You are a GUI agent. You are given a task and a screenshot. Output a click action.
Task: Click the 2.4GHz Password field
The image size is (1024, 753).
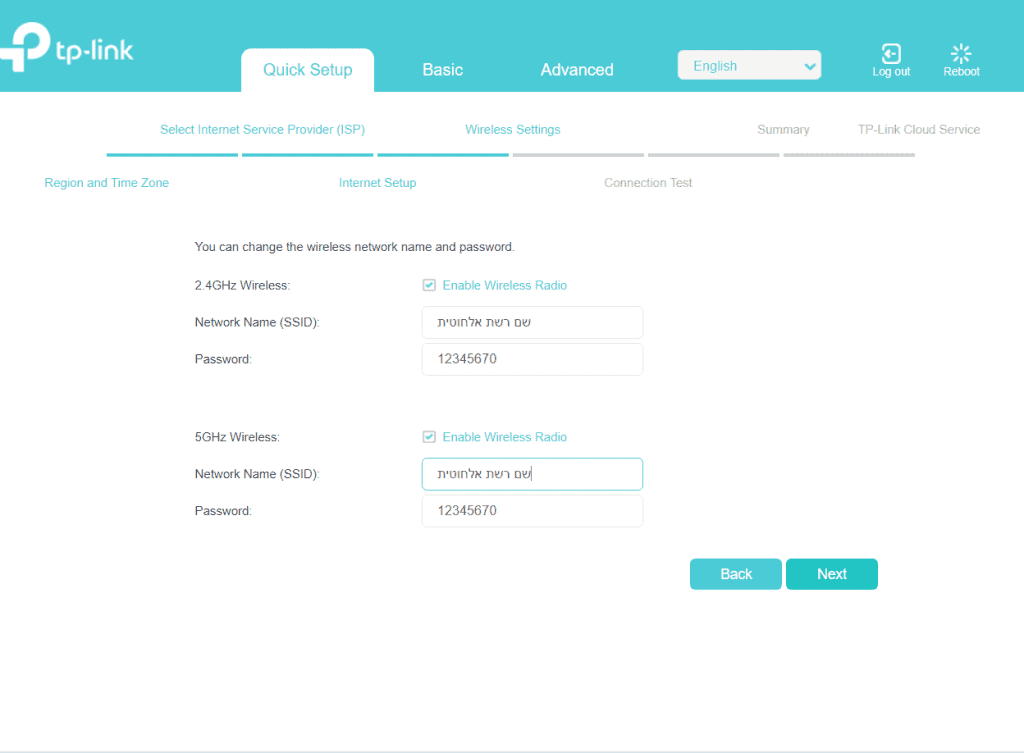tap(532, 360)
